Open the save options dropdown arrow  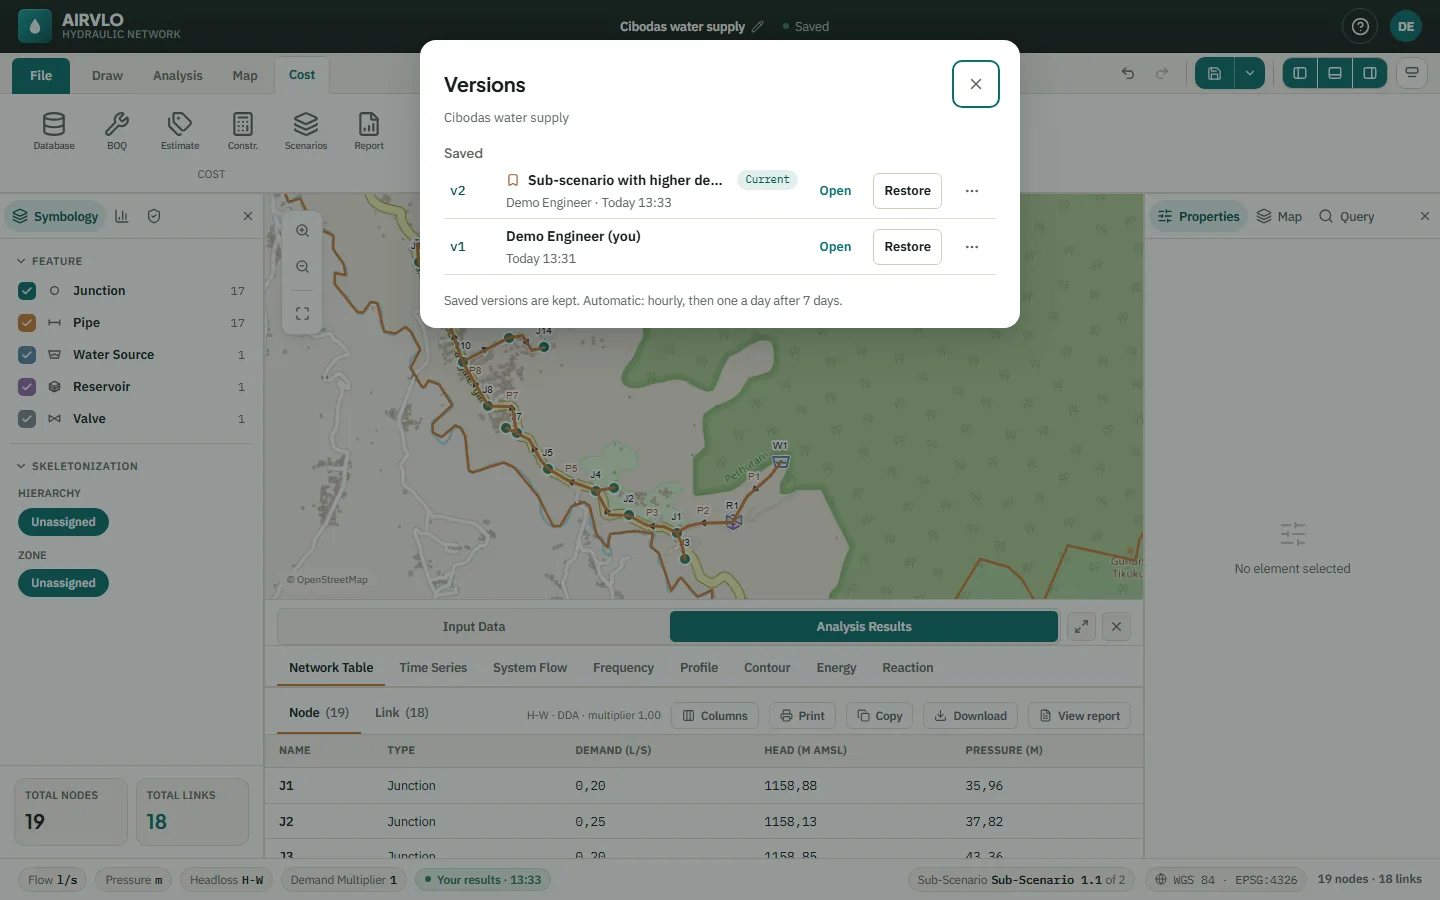point(1250,73)
